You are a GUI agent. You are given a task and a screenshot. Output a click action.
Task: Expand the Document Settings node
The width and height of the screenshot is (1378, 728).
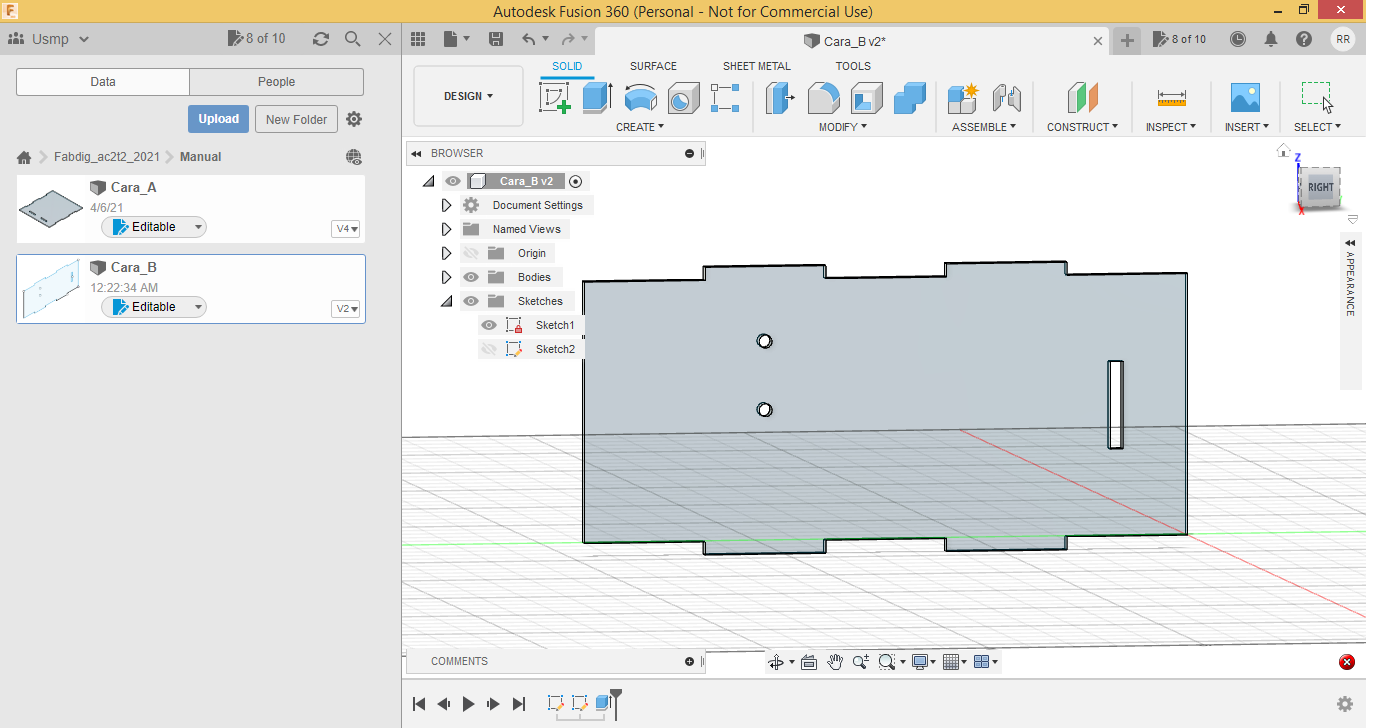(447, 205)
